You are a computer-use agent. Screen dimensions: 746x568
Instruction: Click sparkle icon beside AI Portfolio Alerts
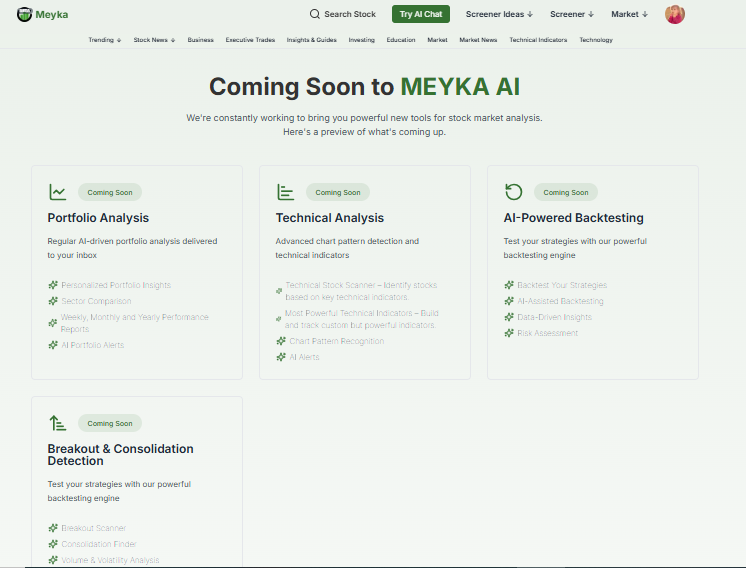53,345
